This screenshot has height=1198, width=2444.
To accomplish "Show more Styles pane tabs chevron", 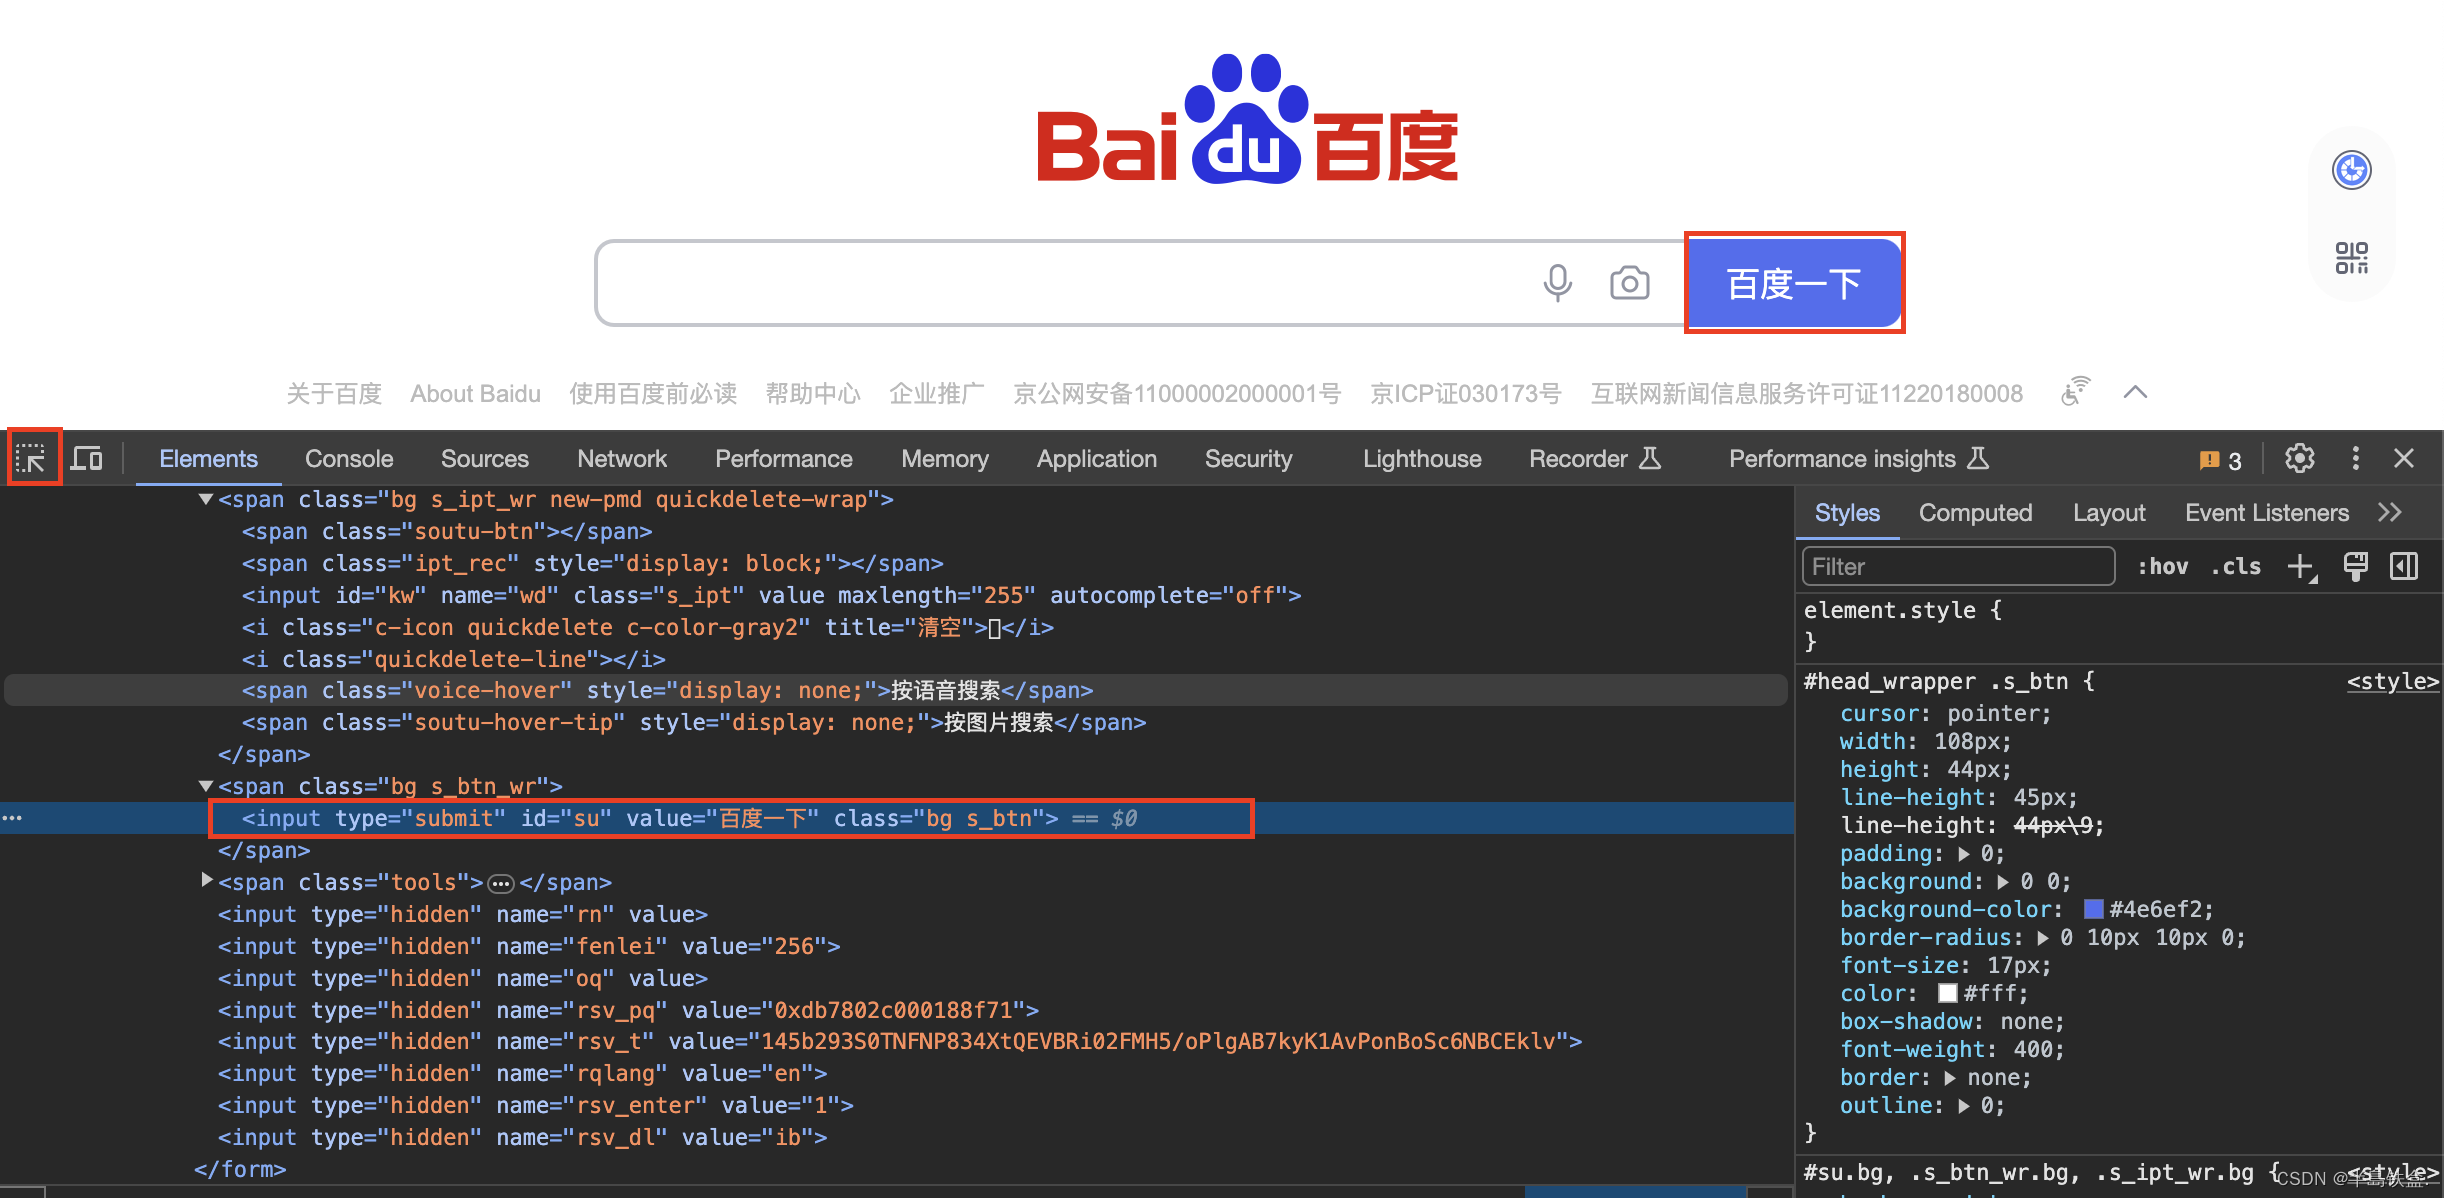I will coord(2390,513).
